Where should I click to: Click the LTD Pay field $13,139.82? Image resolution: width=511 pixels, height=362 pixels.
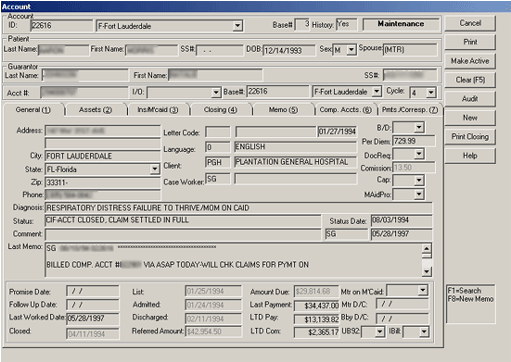click(x=316, y=319)
